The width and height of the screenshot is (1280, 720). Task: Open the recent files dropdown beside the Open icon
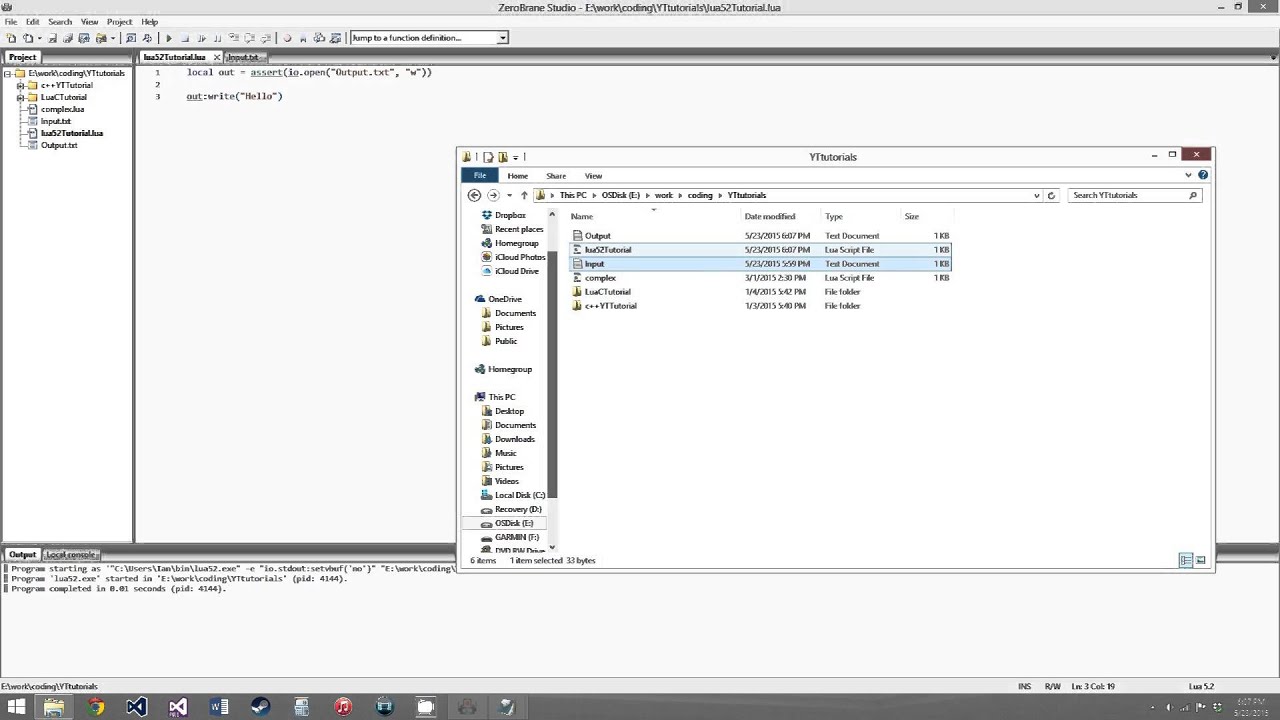point(39,38)
